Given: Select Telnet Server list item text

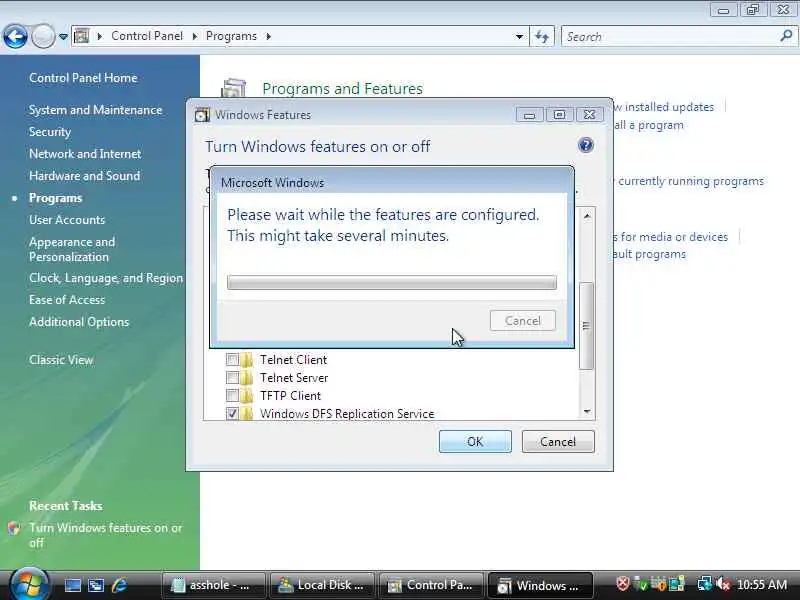Looking at the screenshot, I should tap(294, 378).
